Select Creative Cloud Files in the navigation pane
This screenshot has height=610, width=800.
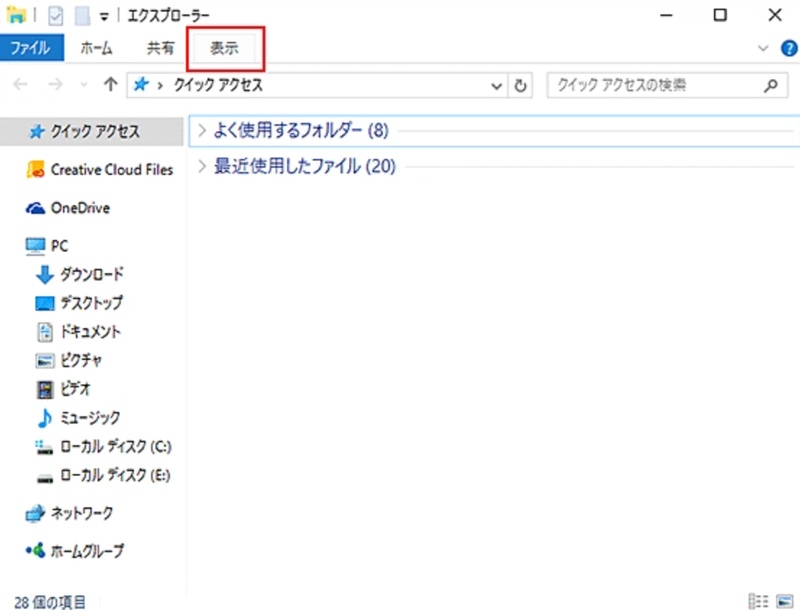(x=108, y=169)
